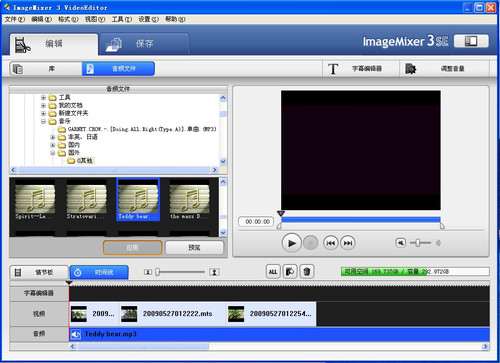Image resolution: width=500 pixels, height=363 pixels.
Task: Skip to the previous clip
Action: 330,243
